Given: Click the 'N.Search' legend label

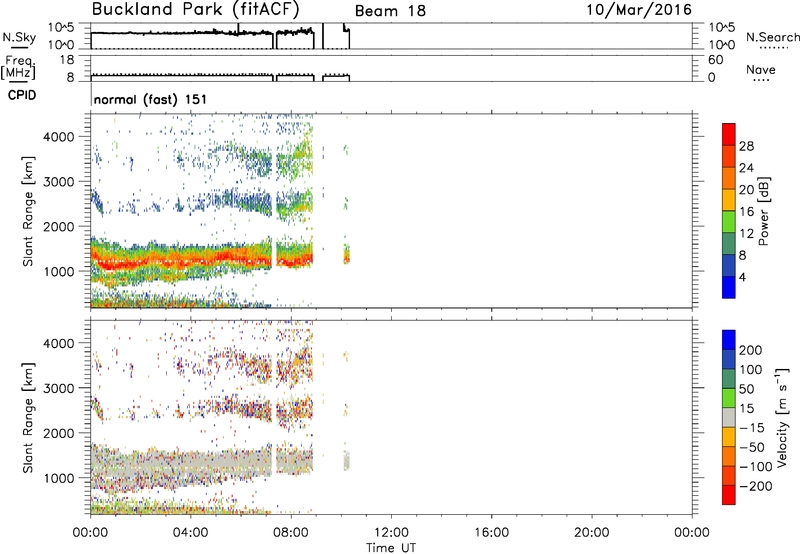Looking at the screenshot, I should pyautogui.click(x=772, y=37).
